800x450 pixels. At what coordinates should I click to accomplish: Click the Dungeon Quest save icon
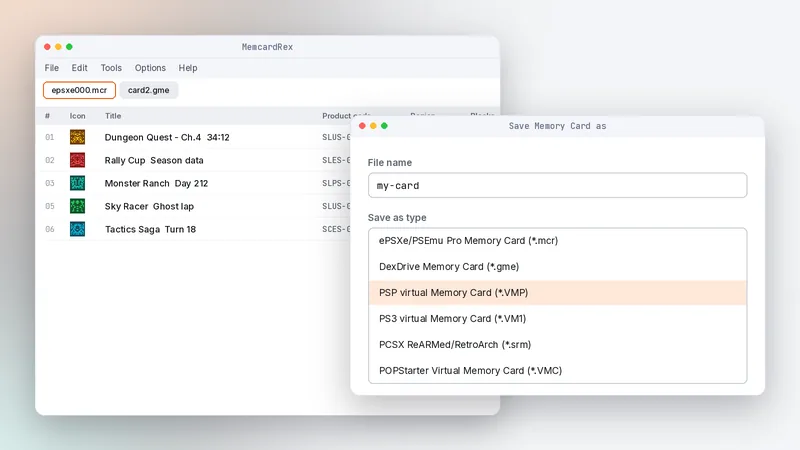(x=78, y=137)
